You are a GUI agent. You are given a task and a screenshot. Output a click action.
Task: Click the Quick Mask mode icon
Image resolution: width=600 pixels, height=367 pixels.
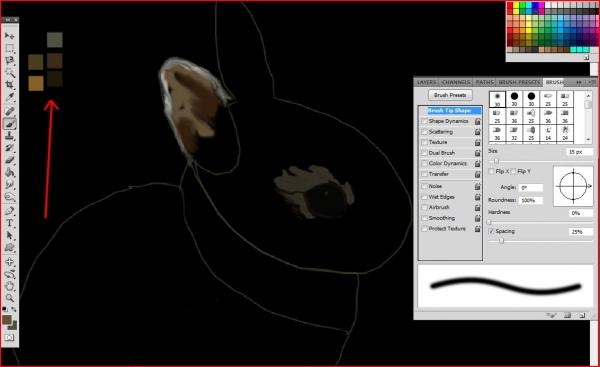(9, 338)
